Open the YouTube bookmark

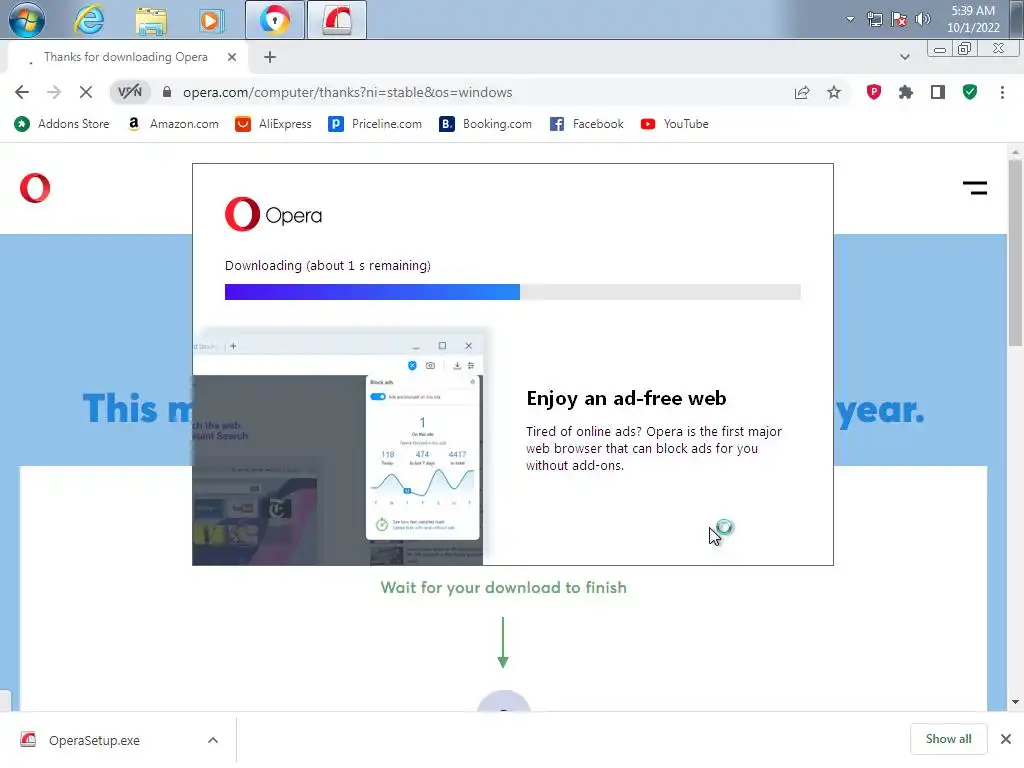coord(675,124)
